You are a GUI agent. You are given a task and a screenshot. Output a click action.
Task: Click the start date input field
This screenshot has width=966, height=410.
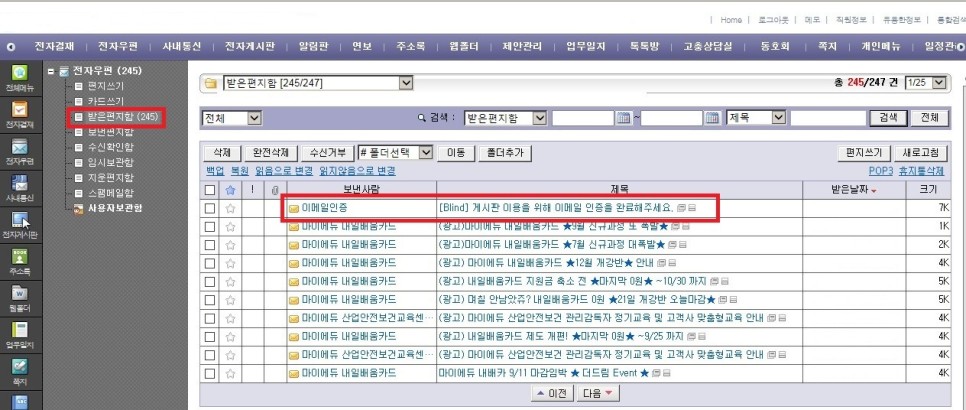pos(583,118)
